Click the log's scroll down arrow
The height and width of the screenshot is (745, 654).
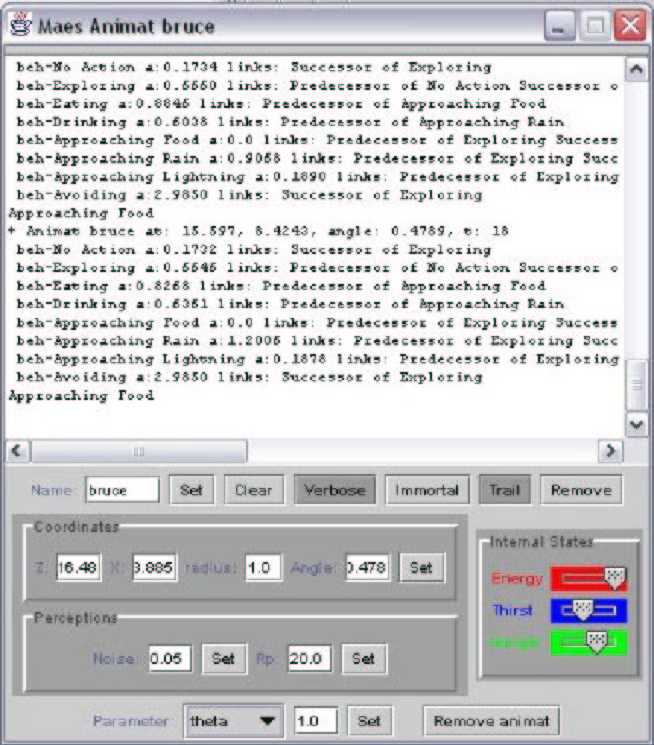pyautogui.click(x=636, y=424)
